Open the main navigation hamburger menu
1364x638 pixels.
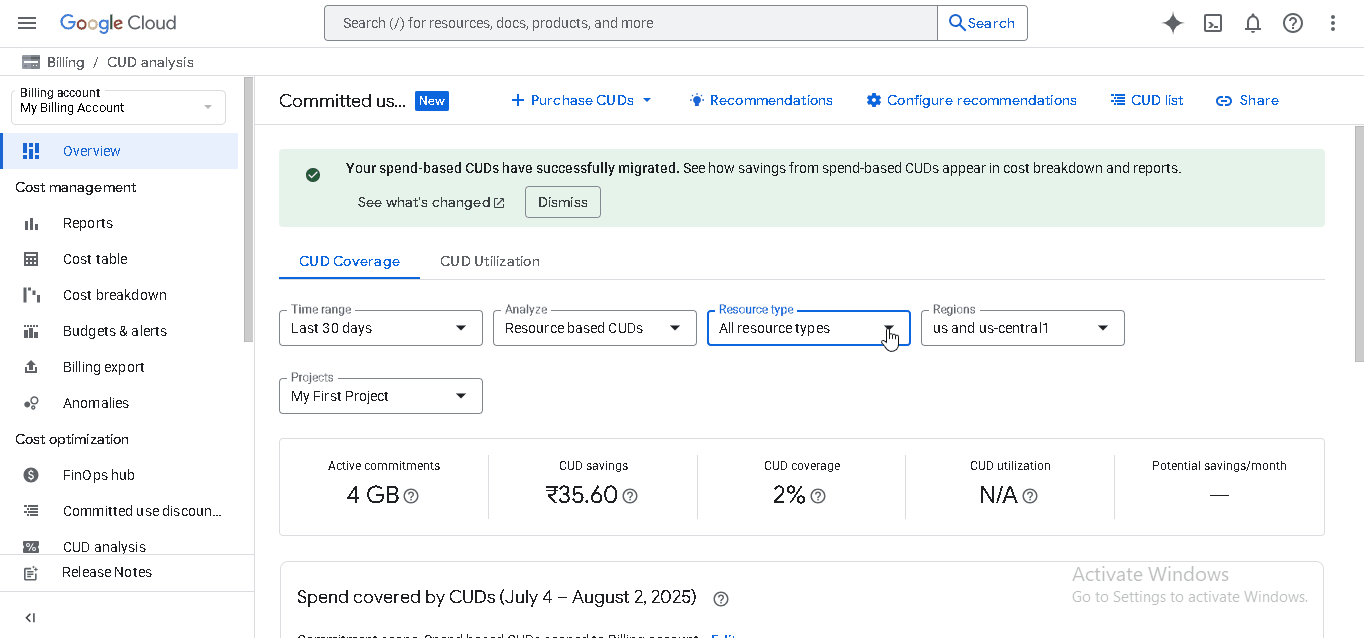tap(27, 23)
